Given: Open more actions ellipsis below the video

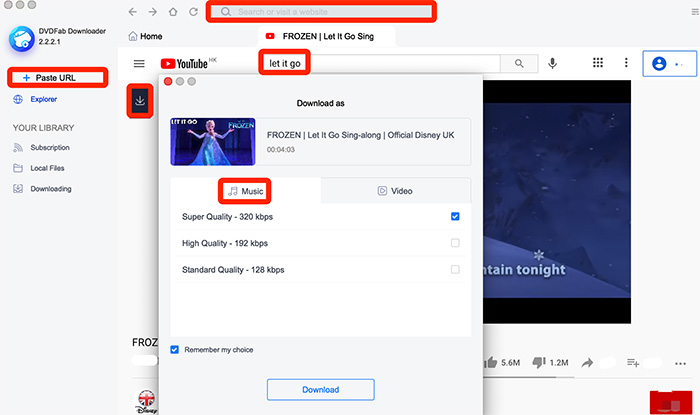Looking at the screenshot, I should (680, 363).
